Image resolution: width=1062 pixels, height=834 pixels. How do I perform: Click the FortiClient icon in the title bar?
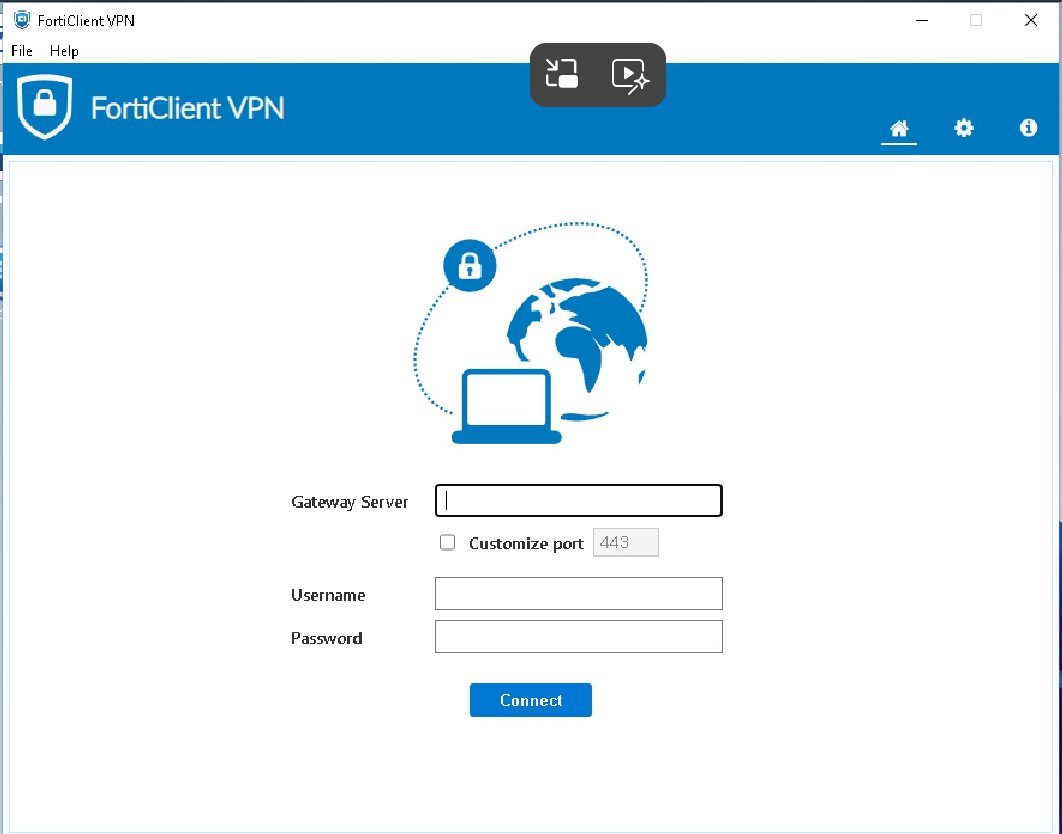[20, 18]
